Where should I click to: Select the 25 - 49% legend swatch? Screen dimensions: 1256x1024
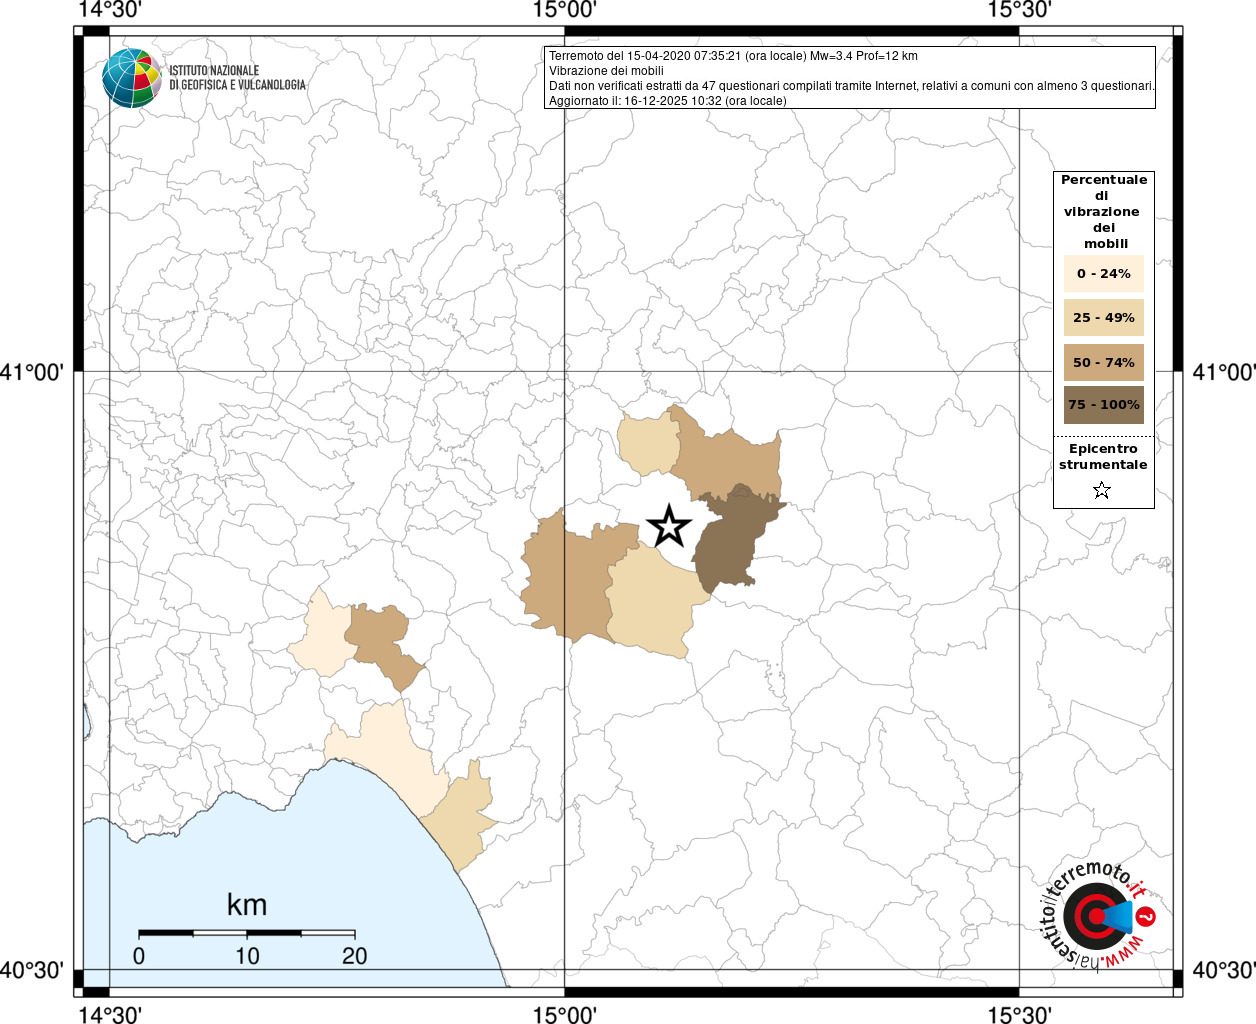[x=1103, y=318]
